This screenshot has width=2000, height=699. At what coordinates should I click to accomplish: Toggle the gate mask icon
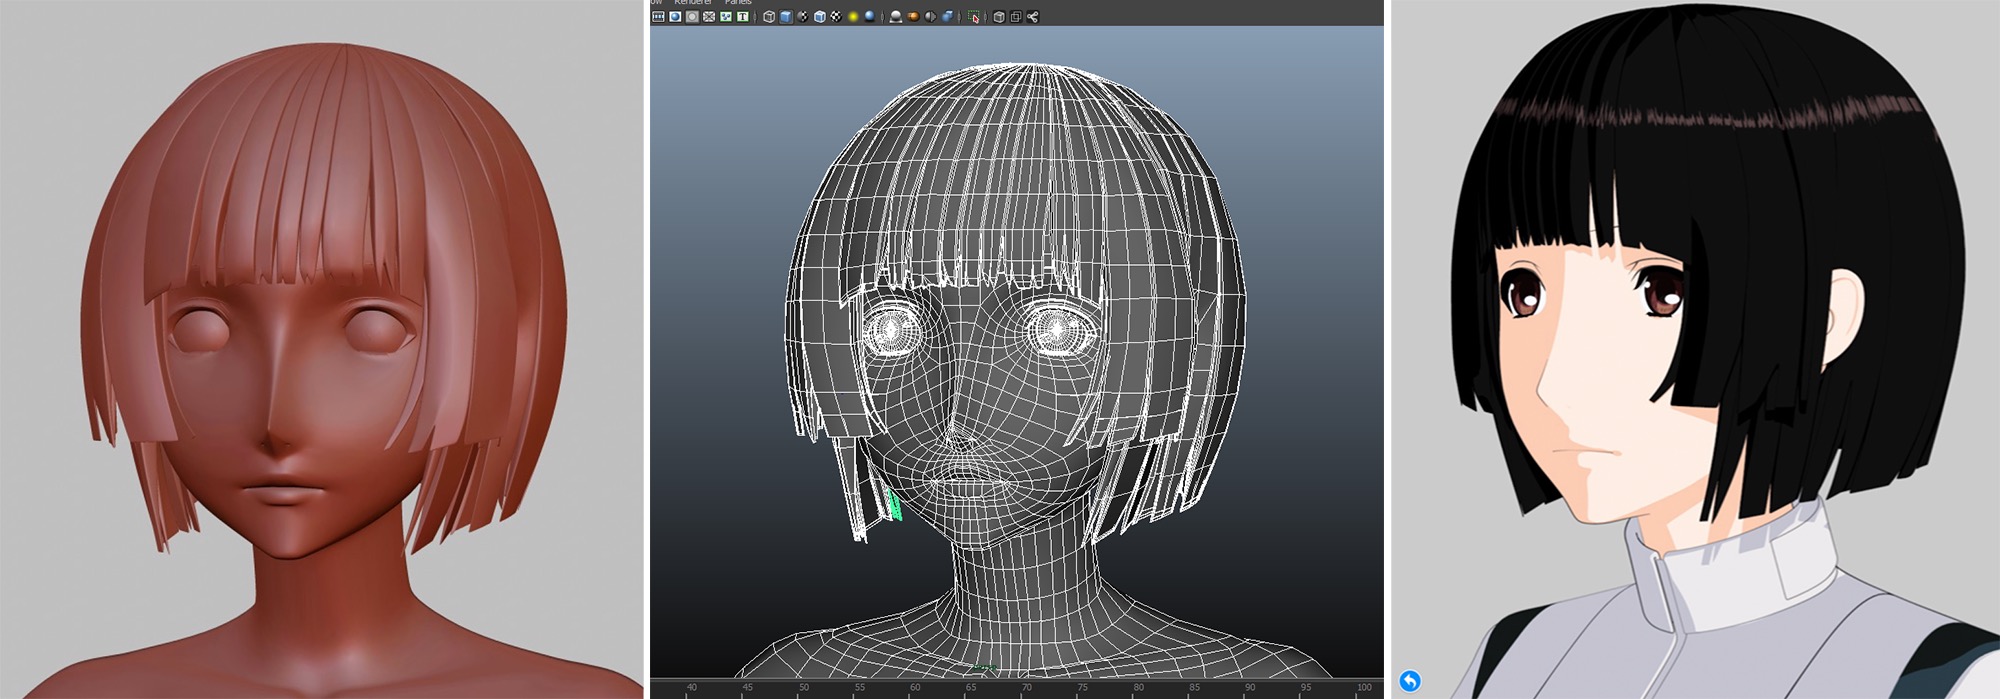[x=692, y=16]
